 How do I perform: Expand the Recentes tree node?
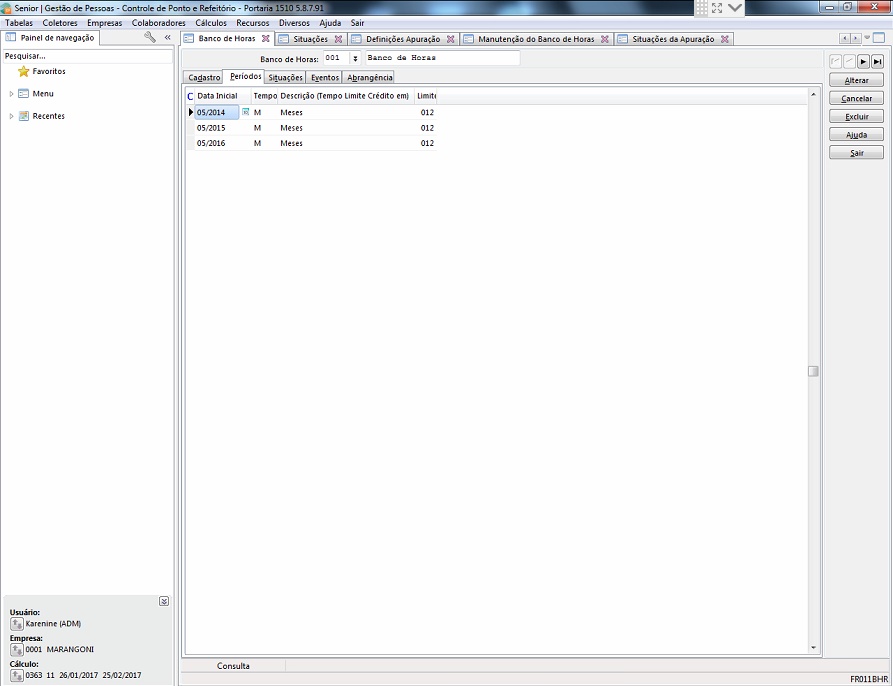tap(11, 116)
